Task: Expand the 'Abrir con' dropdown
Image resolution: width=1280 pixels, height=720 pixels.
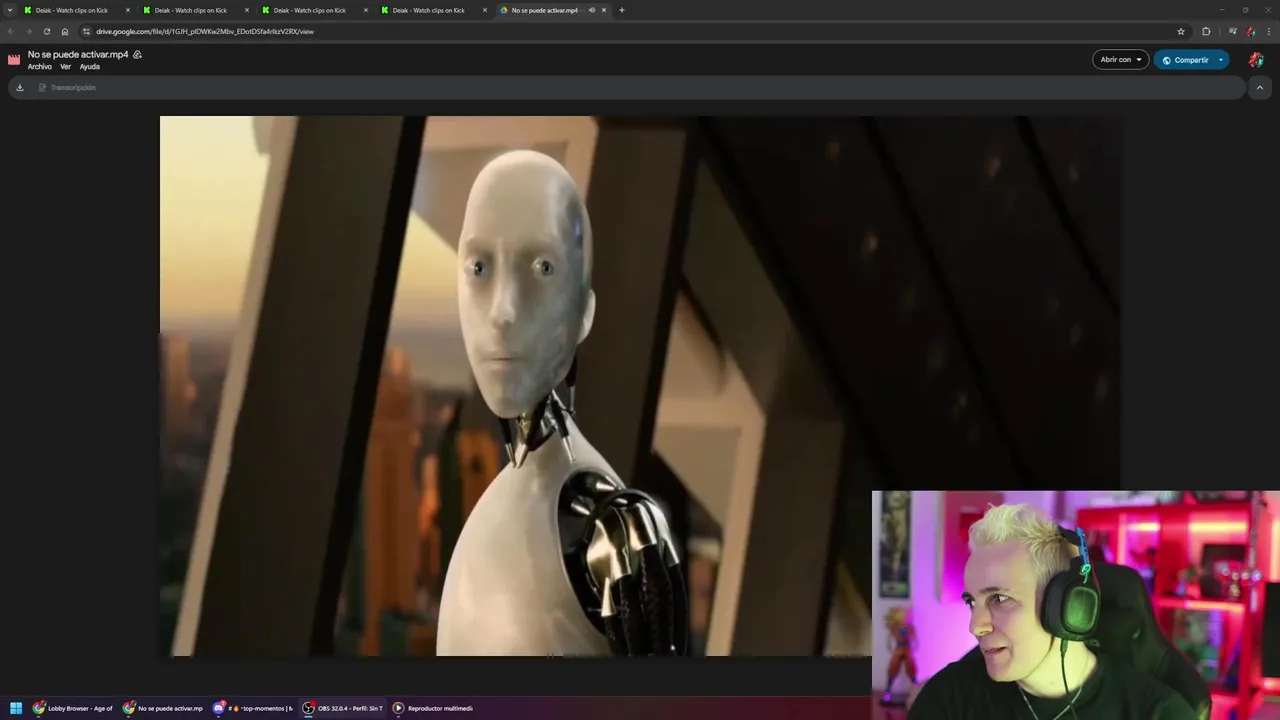Action: coord(1121,60)
